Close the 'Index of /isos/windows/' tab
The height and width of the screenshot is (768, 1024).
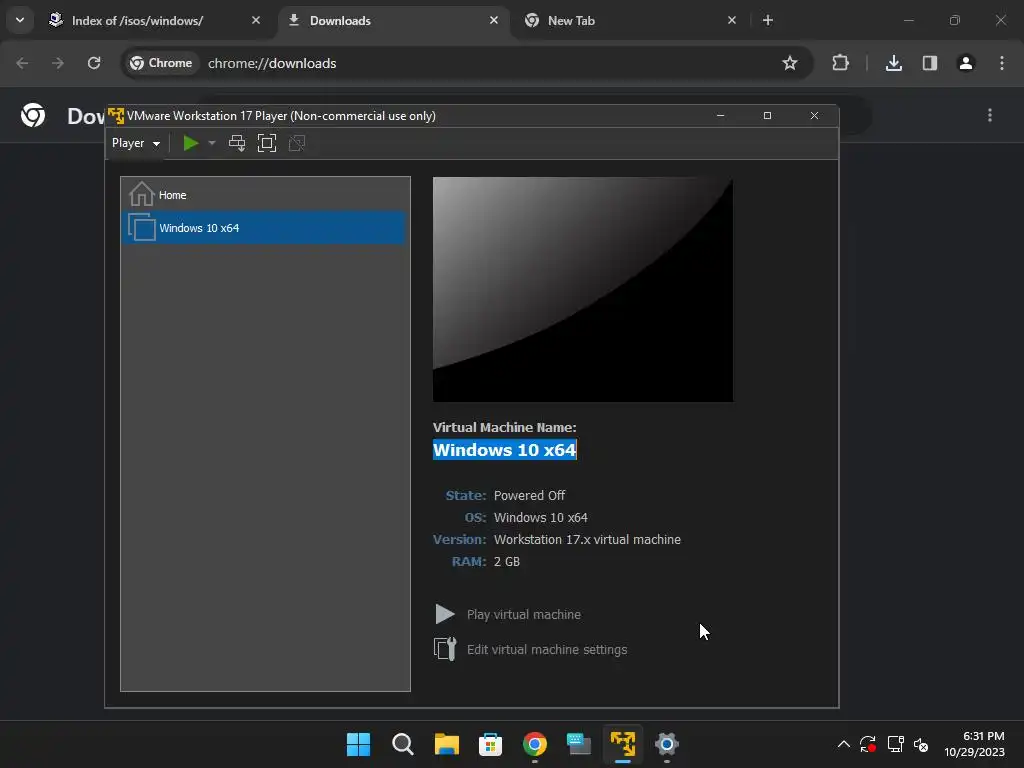[256, 20]
